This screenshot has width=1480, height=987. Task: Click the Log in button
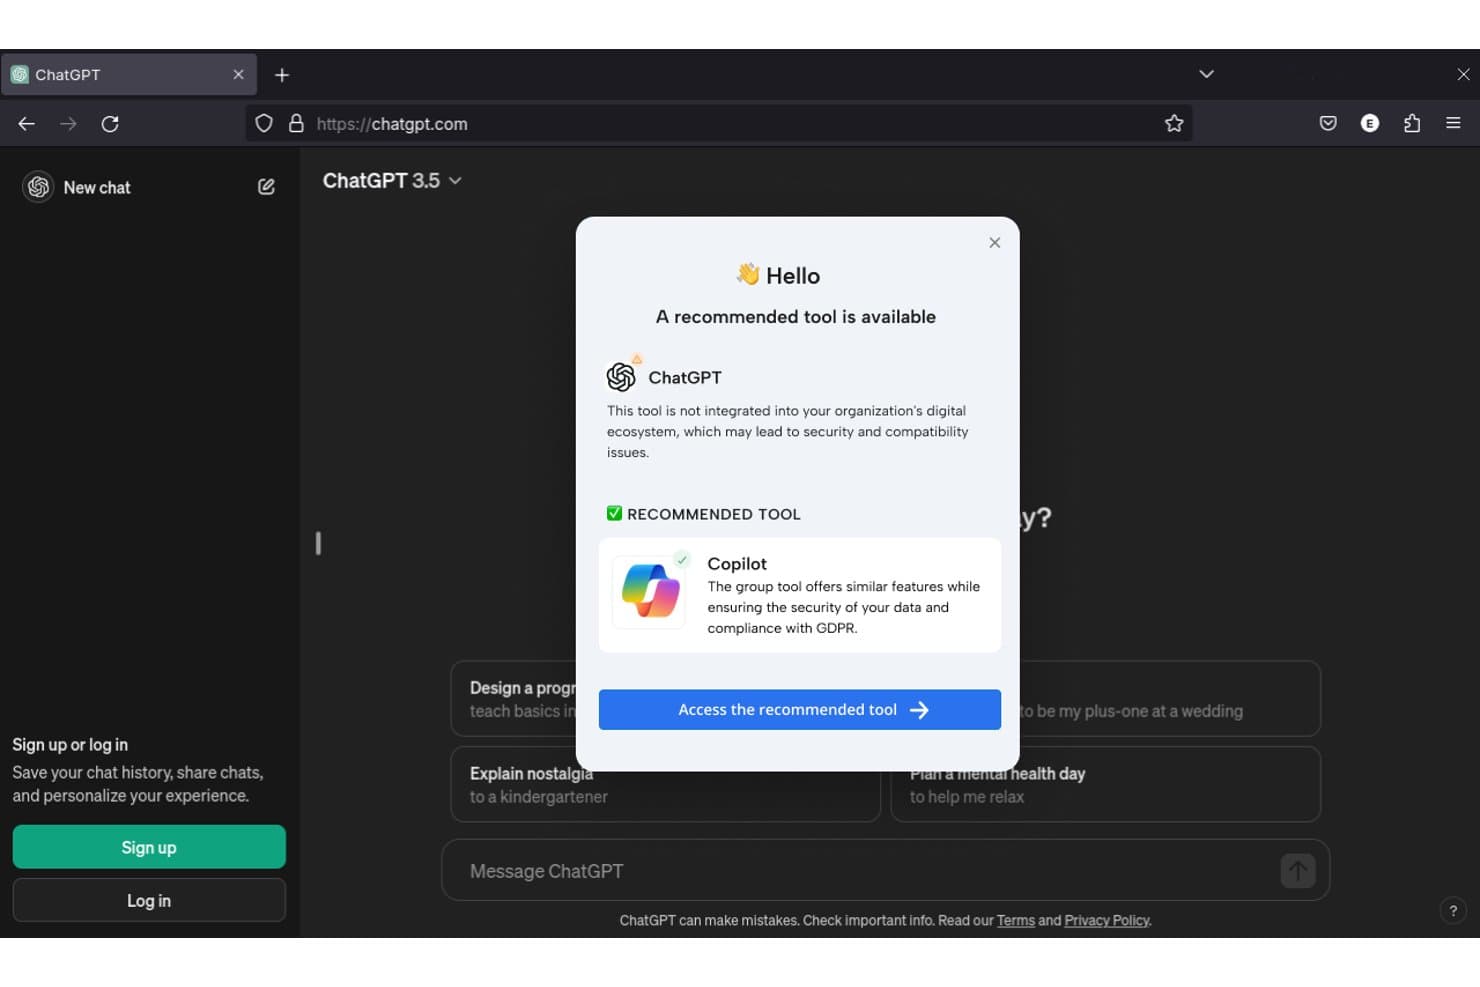149,900
